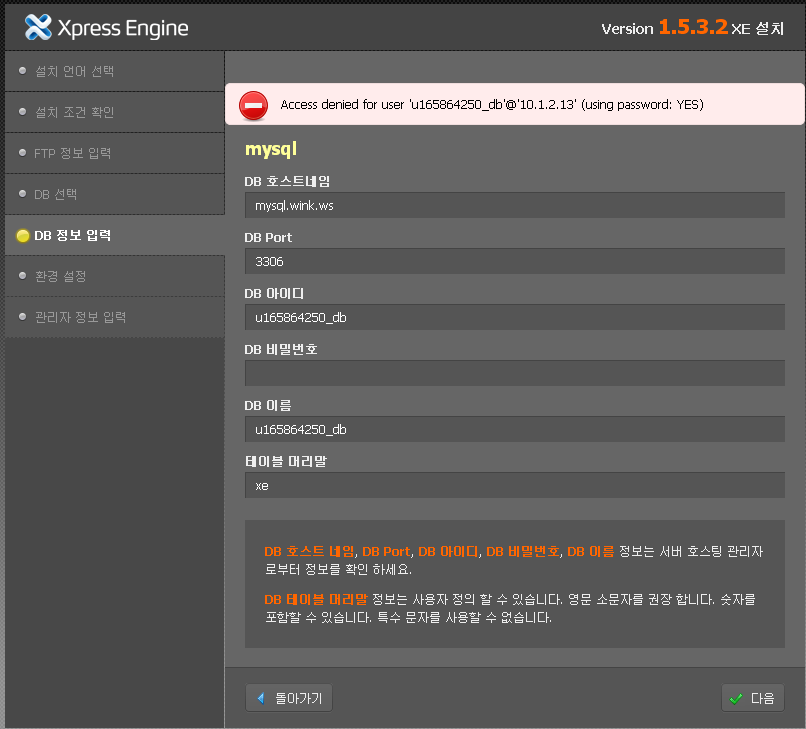Click the bullet icon next to 환경 설정

[x=21, y=275]
